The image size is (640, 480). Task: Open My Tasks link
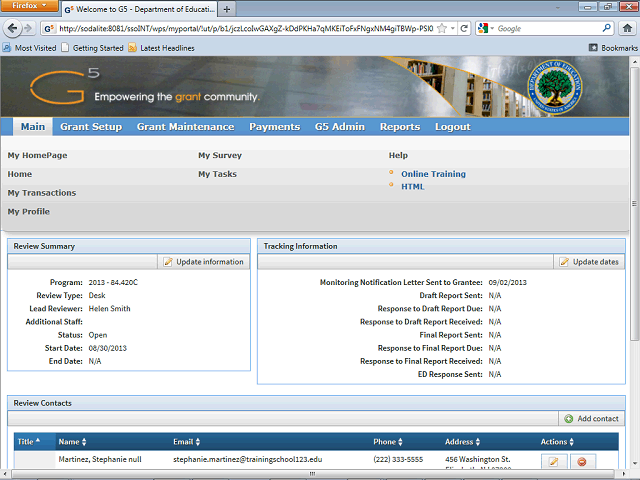(218, 174)
